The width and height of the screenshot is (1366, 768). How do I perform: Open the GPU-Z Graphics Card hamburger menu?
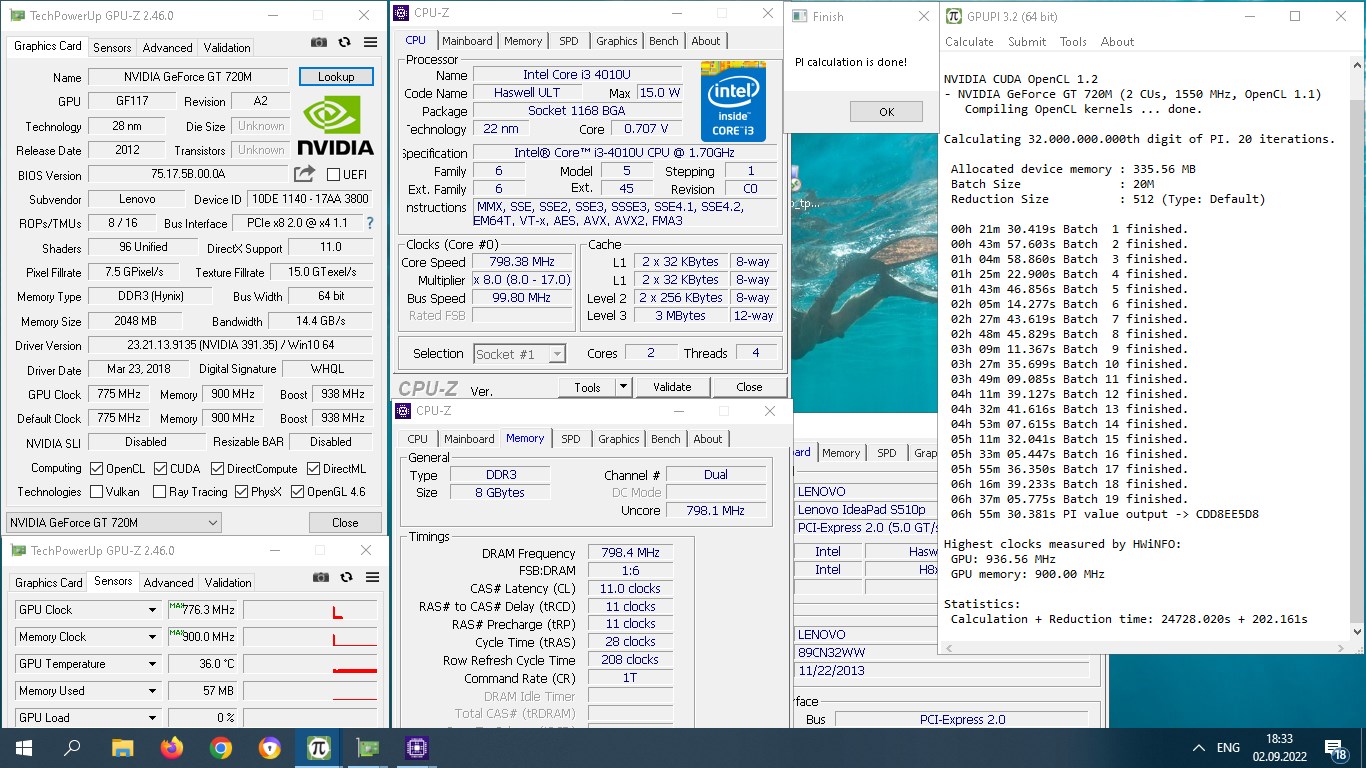click(x=371, y=43)
